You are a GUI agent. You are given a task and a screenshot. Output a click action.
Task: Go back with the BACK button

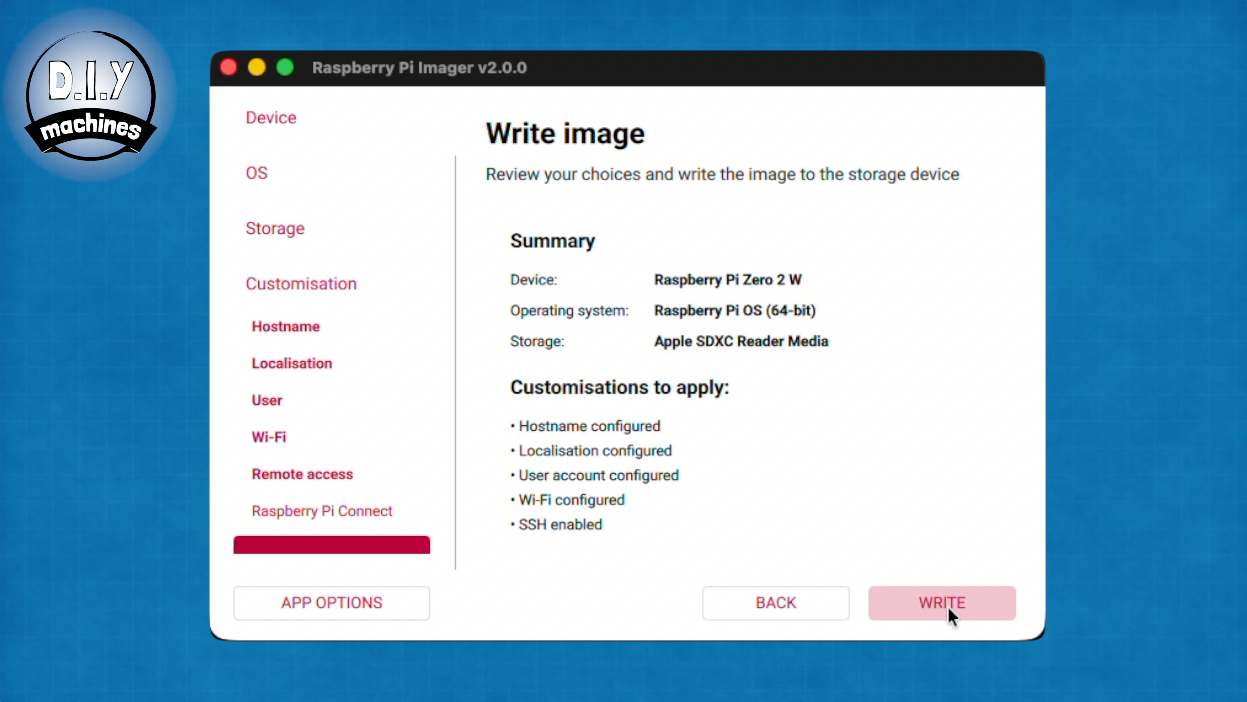tap(776, 603)
